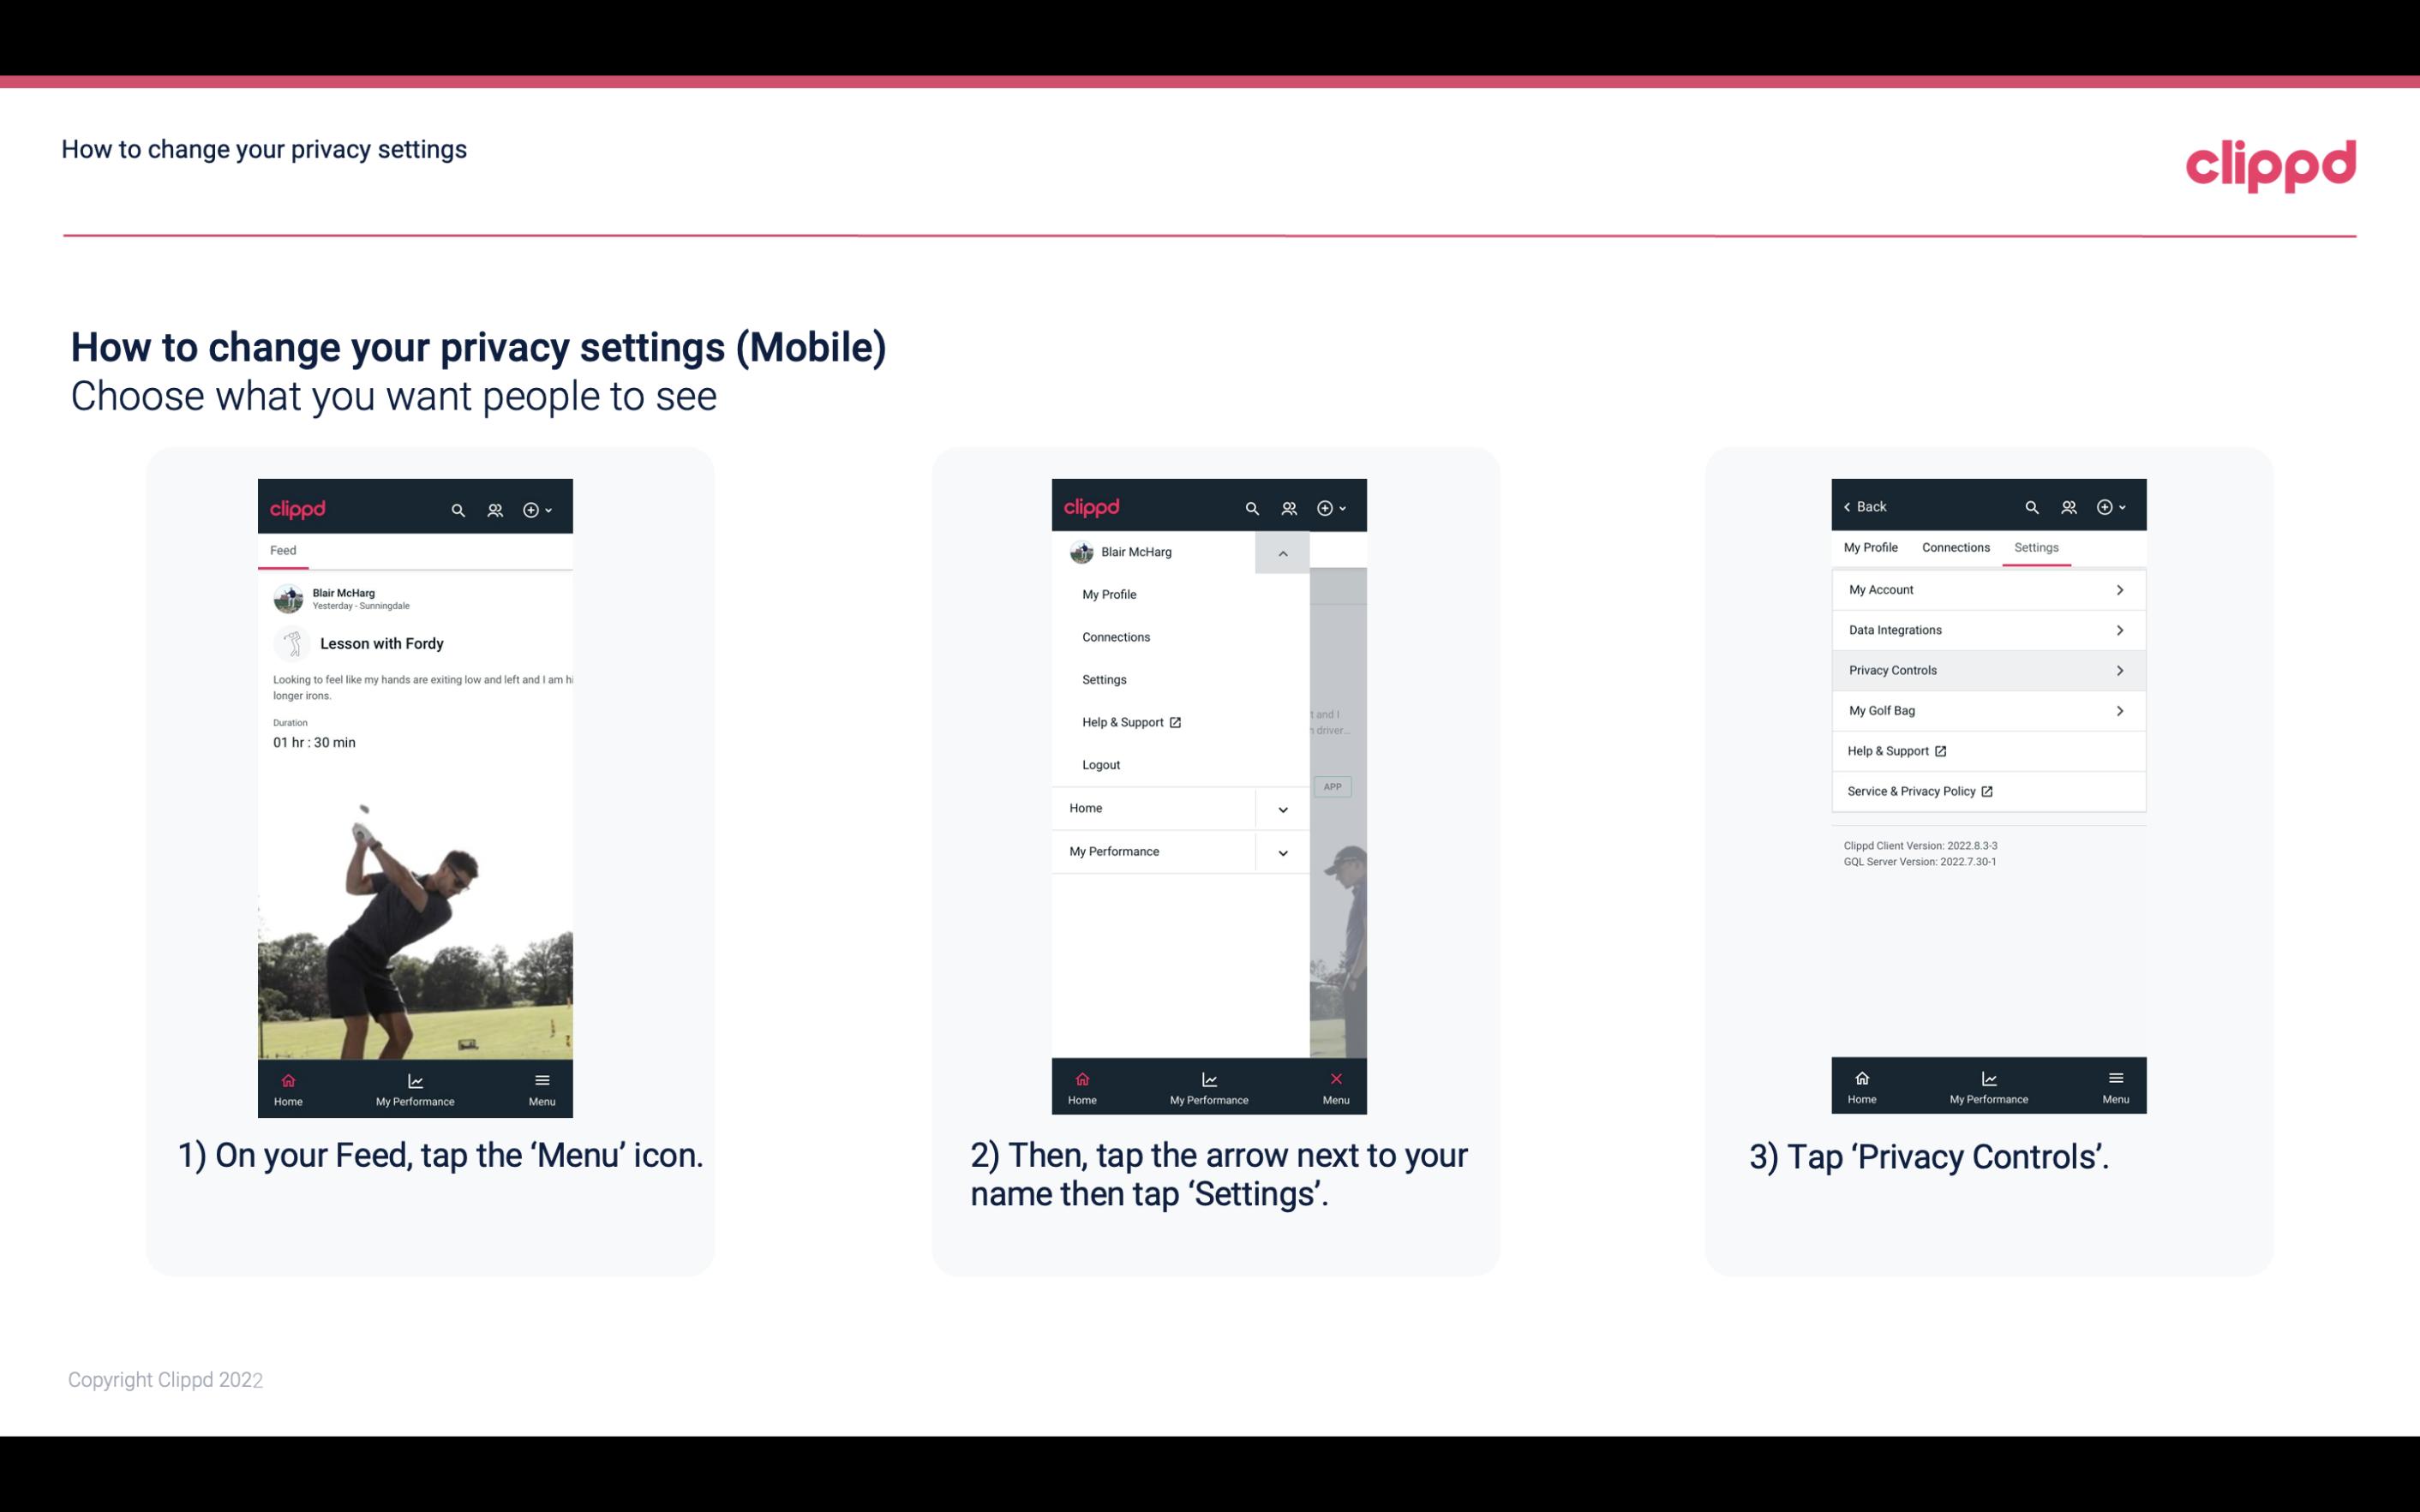Open Privacy Controls settings option
This screenshot has height=1512, width=2420.
(x=1986, y=669)
